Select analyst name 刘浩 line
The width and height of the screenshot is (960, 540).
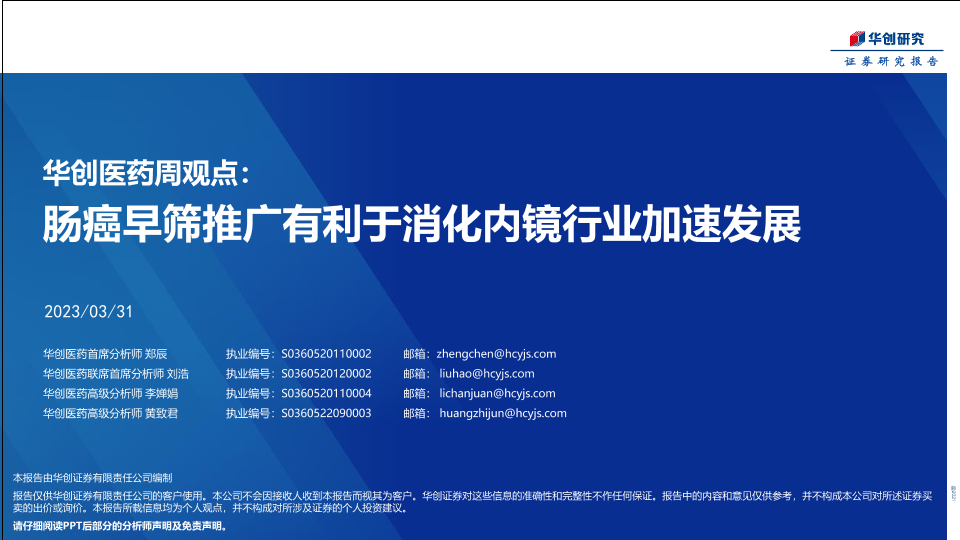115,374
